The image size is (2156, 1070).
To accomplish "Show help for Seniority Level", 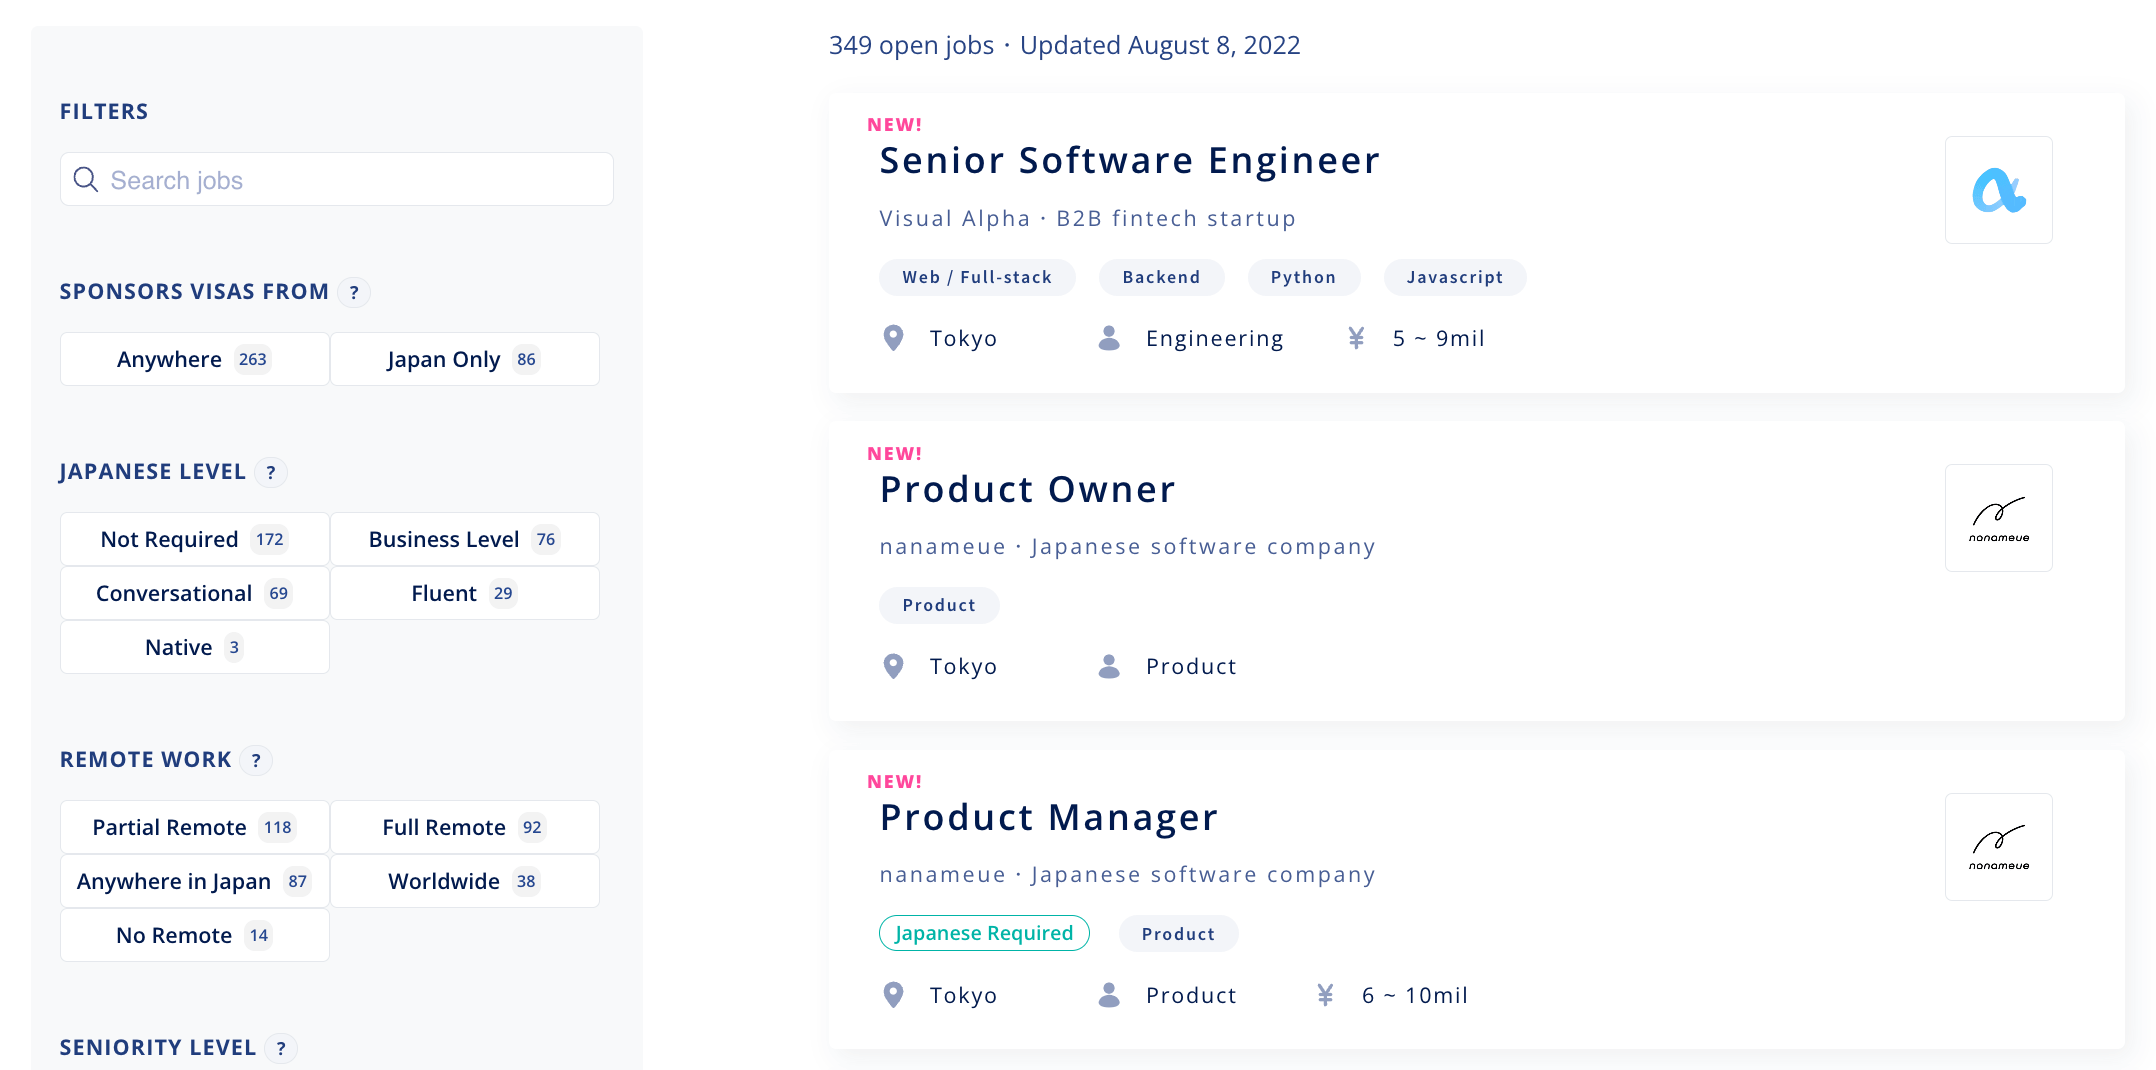I will [x=281, y=1048].
